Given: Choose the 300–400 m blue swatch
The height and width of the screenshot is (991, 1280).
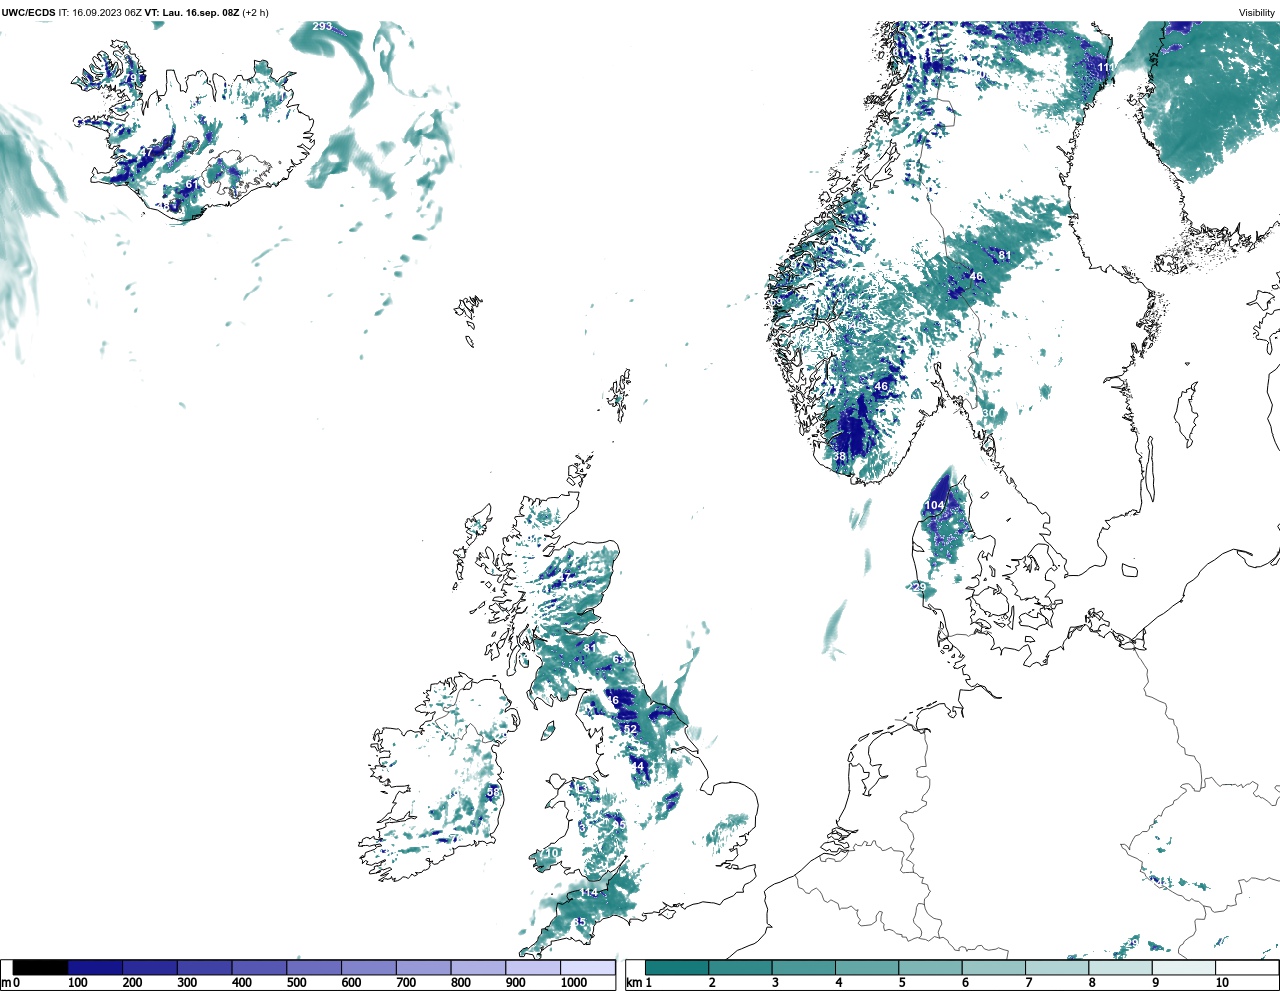Looking at the screenshot, I should pyautogui.click(x=204, y=967).
